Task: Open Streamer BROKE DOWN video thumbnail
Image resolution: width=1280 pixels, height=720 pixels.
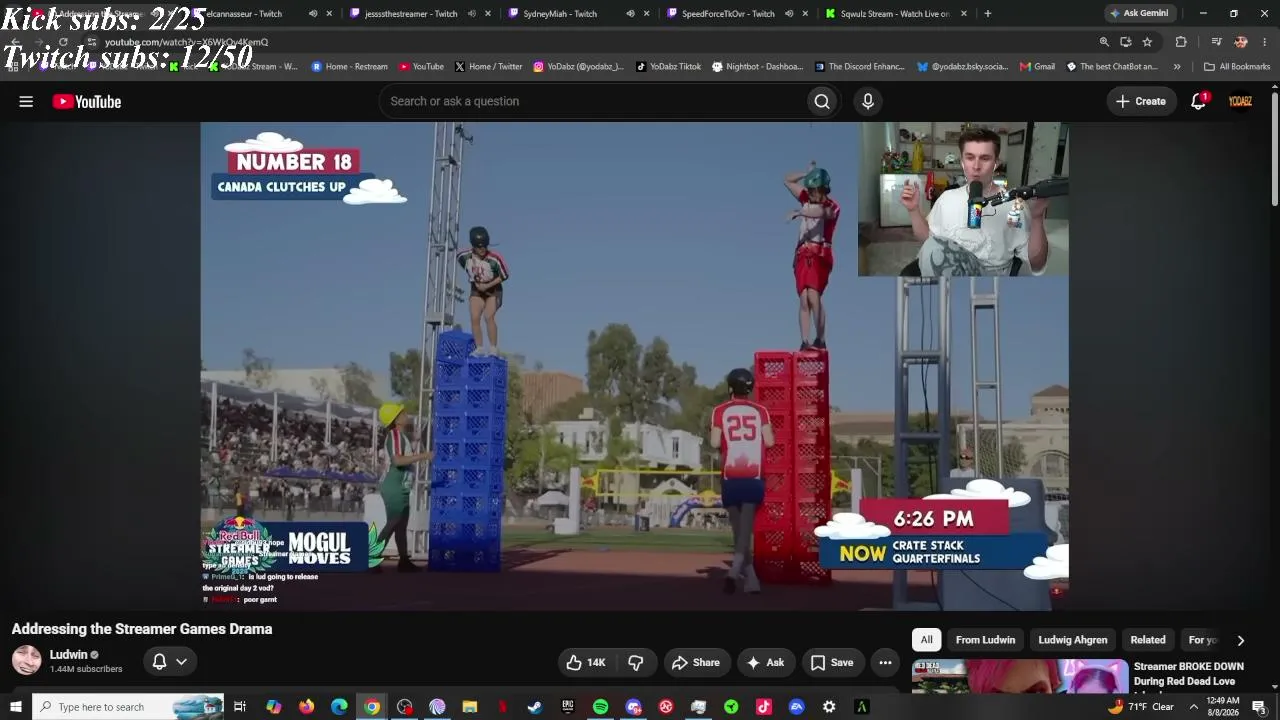Action: (x=1020, y=676)
